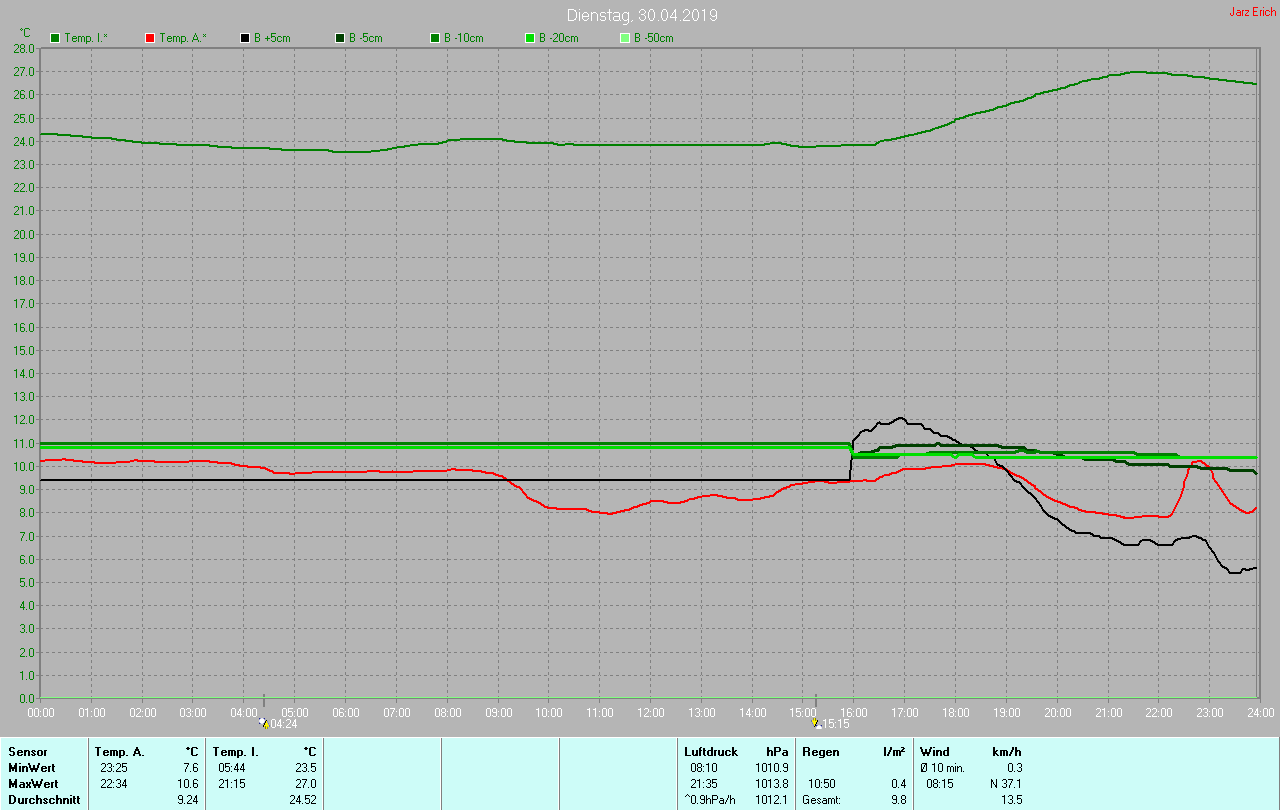The image size is (1280, 810).
Task: Click the 'Wind' column header
Action: pos(935,752)
